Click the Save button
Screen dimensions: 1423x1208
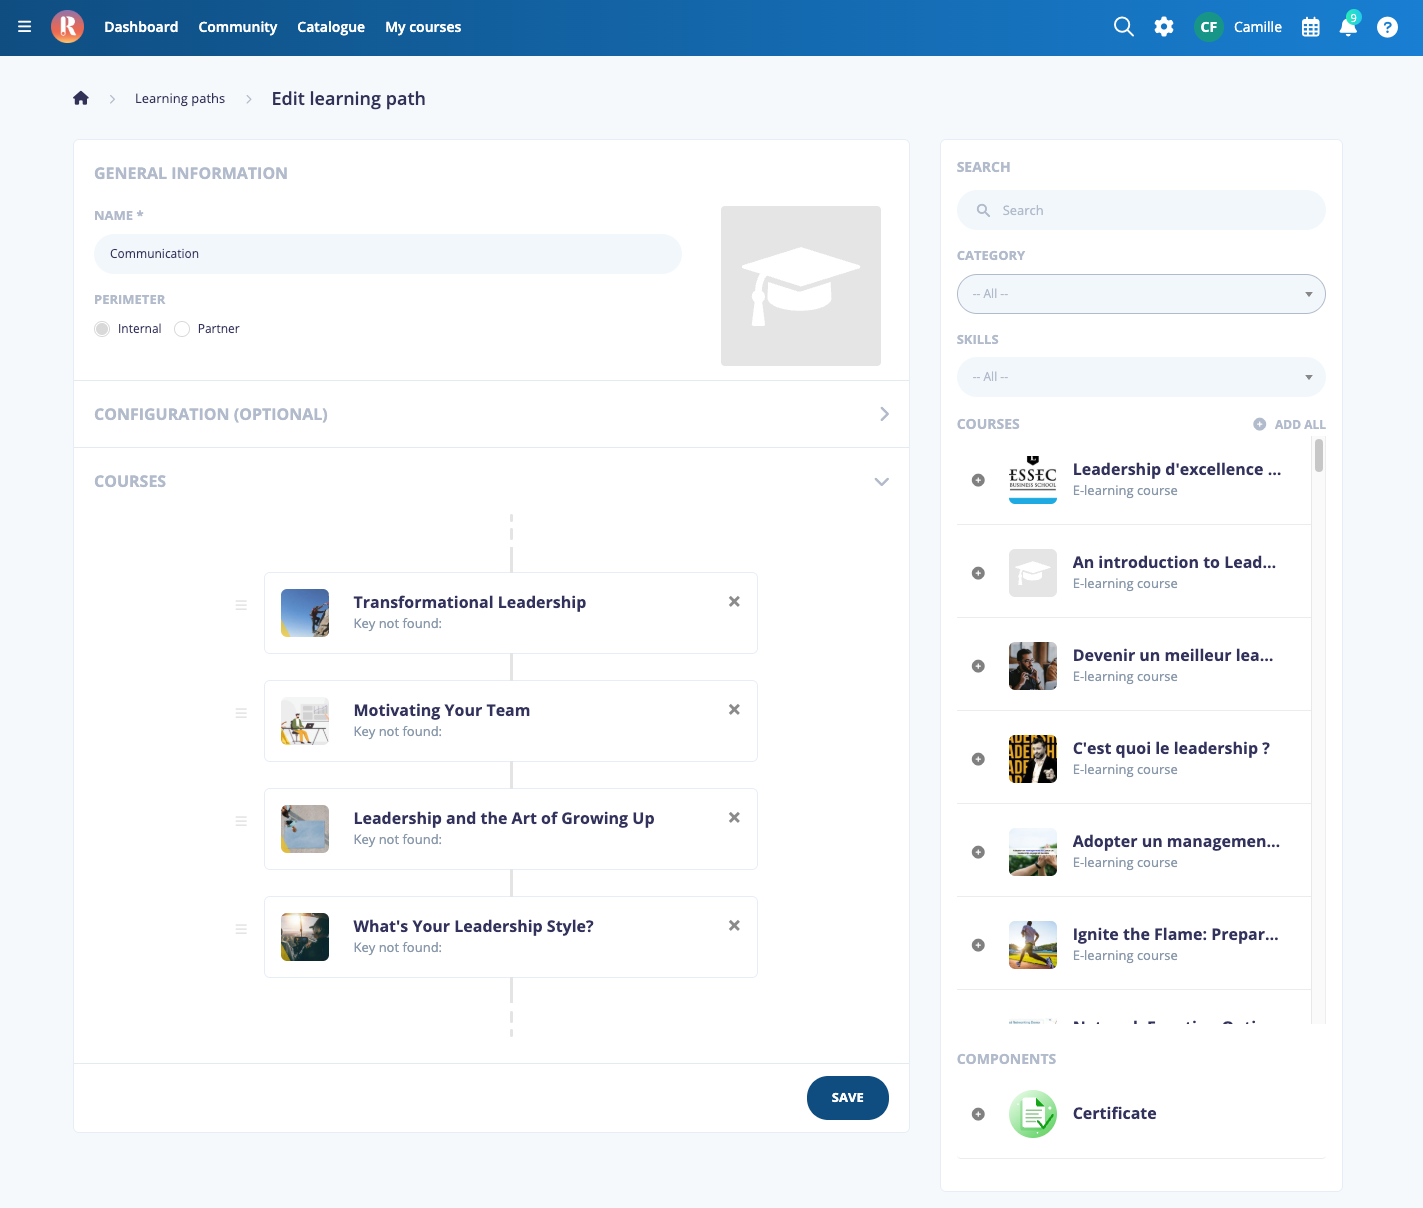tap(848, 1098)
